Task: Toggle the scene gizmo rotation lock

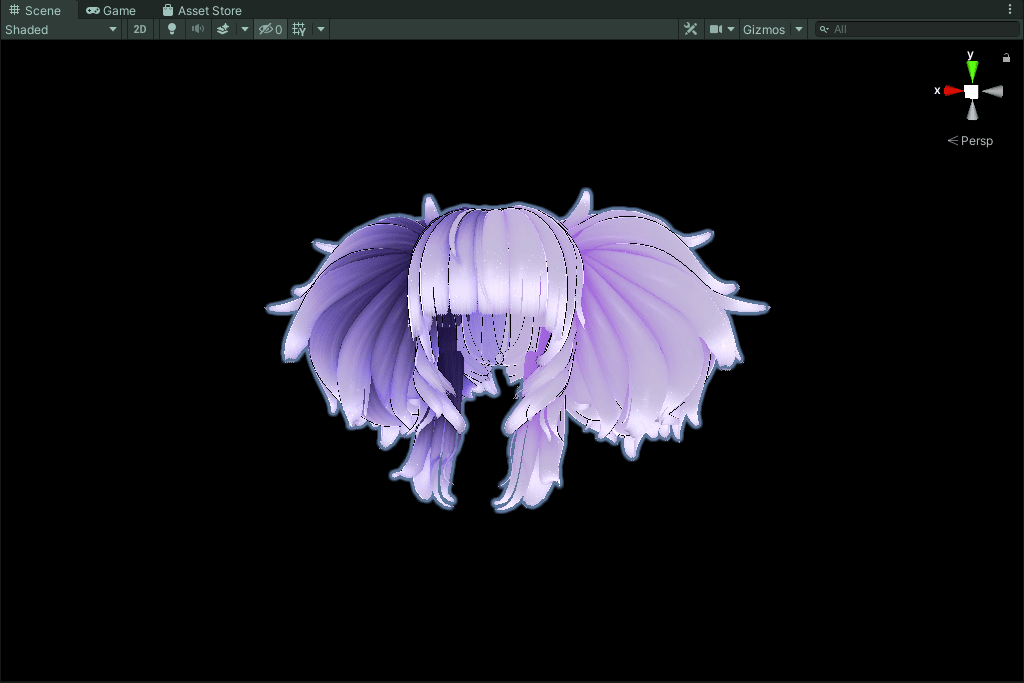Action: (1006, 58)
